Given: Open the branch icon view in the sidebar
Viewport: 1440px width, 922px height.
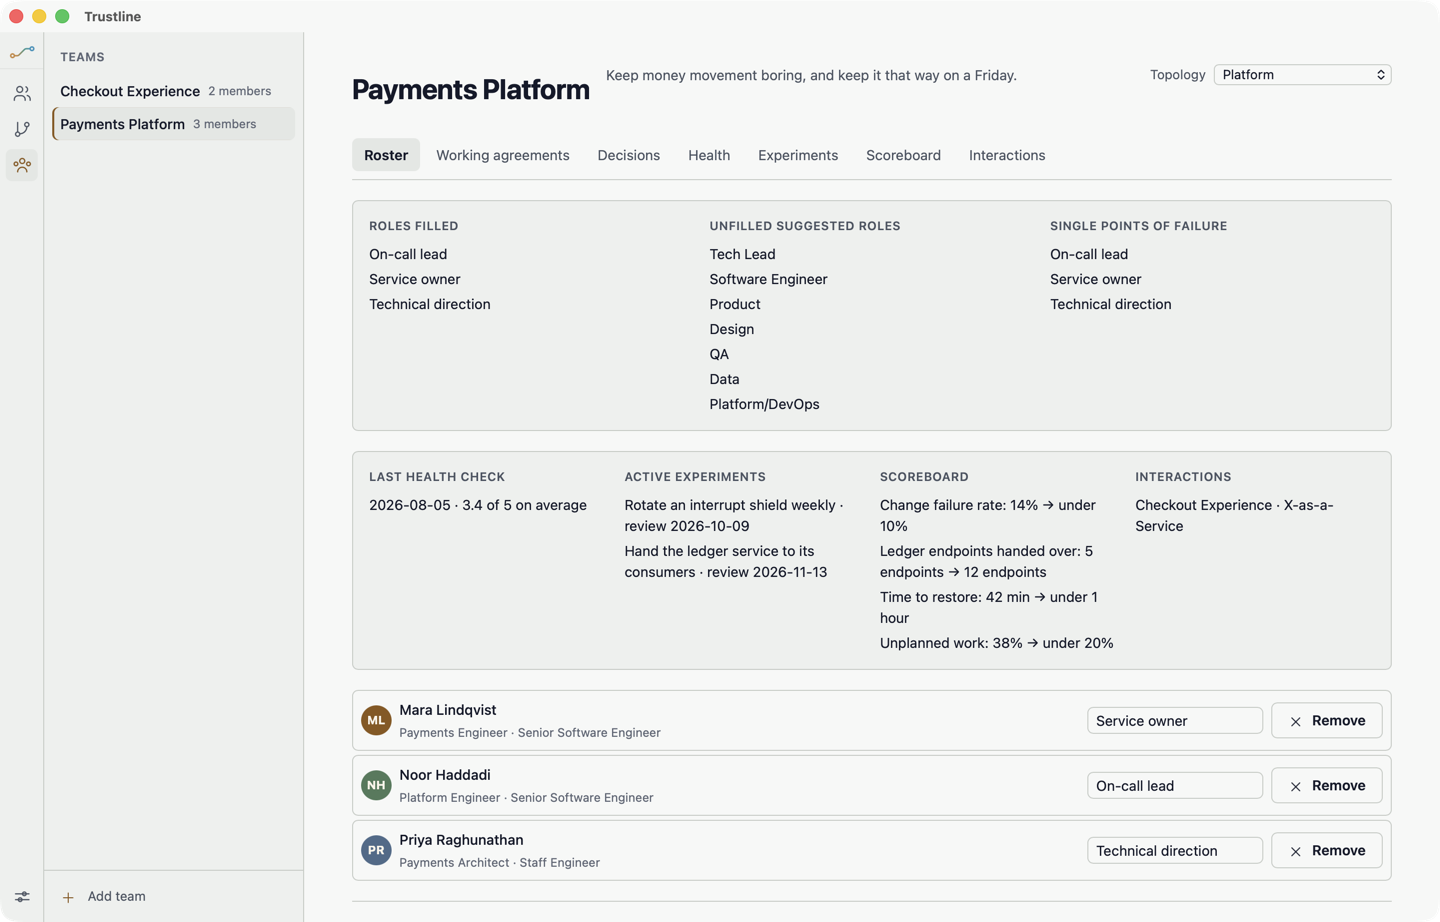Looking at the screenshot, I should (x=22, y=129).
